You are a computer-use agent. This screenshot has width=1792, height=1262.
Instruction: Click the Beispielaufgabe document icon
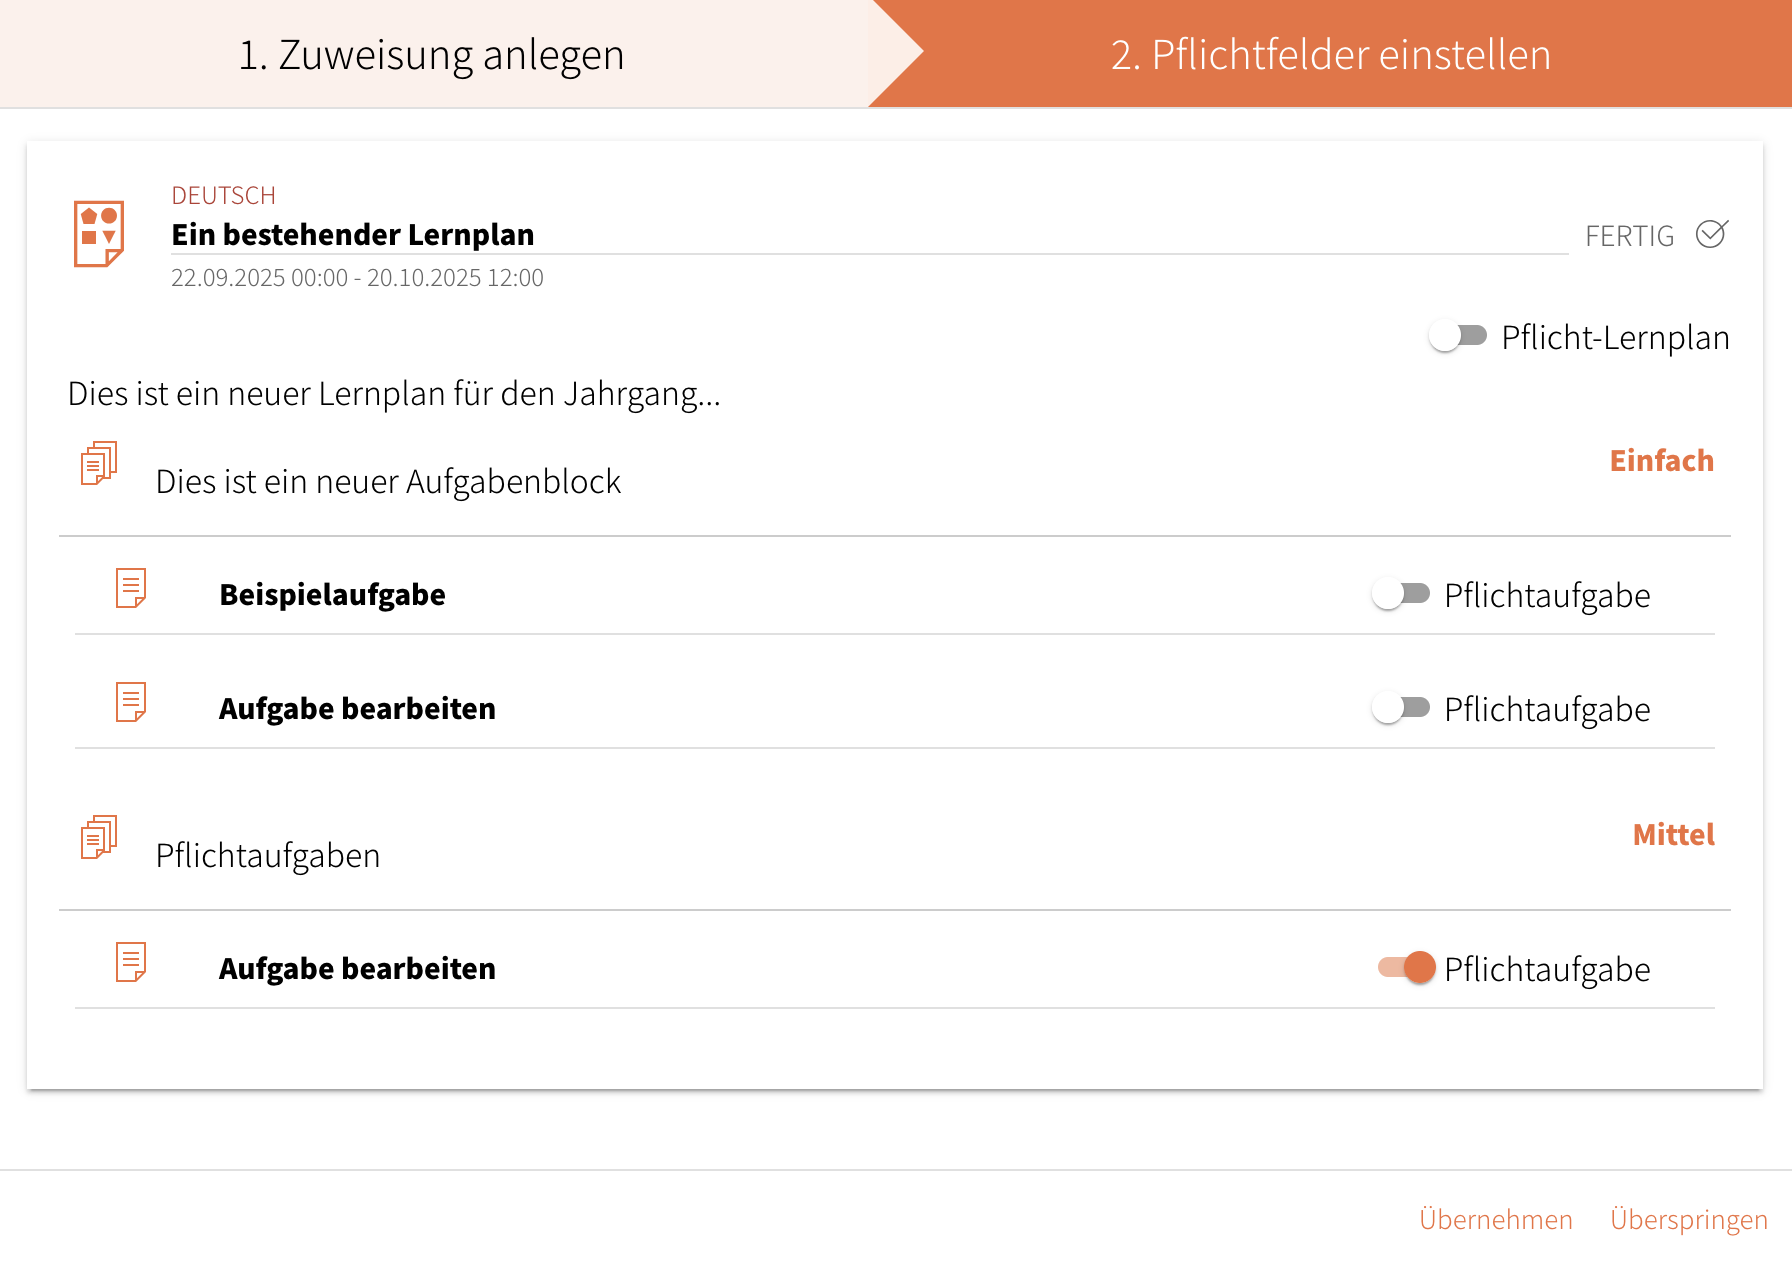coord(131,588)
